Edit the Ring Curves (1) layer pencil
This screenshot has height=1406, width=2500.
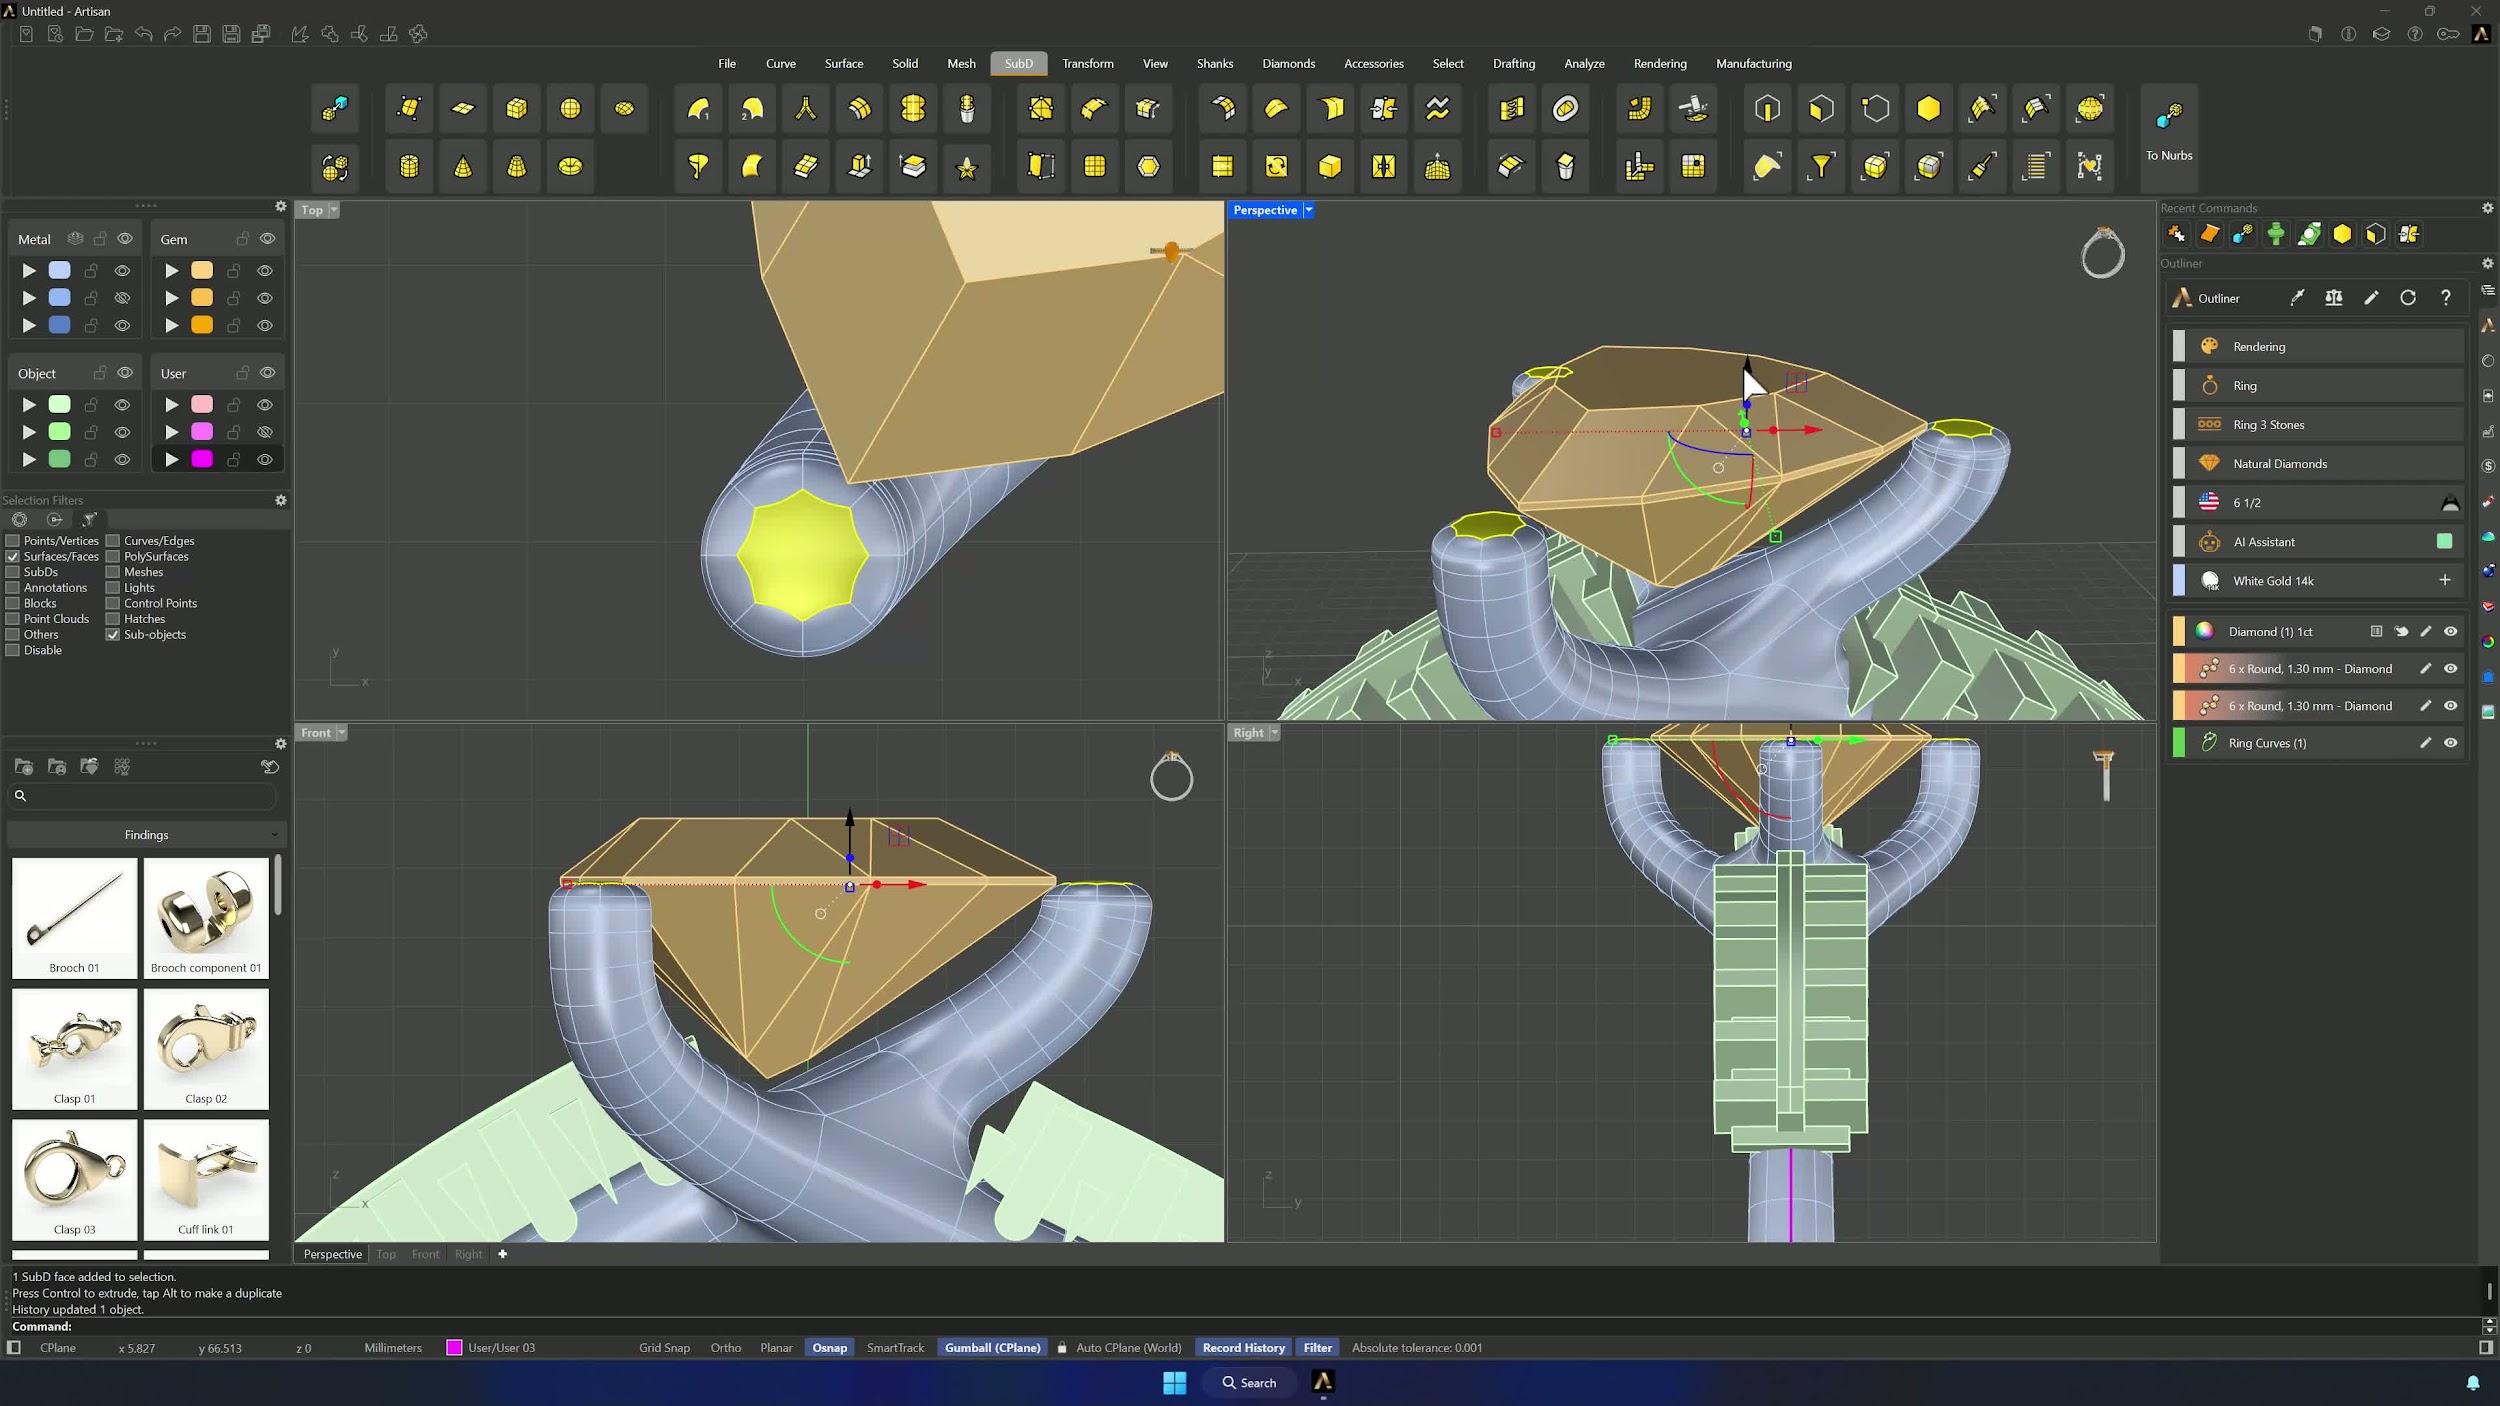click(2425, 743)
